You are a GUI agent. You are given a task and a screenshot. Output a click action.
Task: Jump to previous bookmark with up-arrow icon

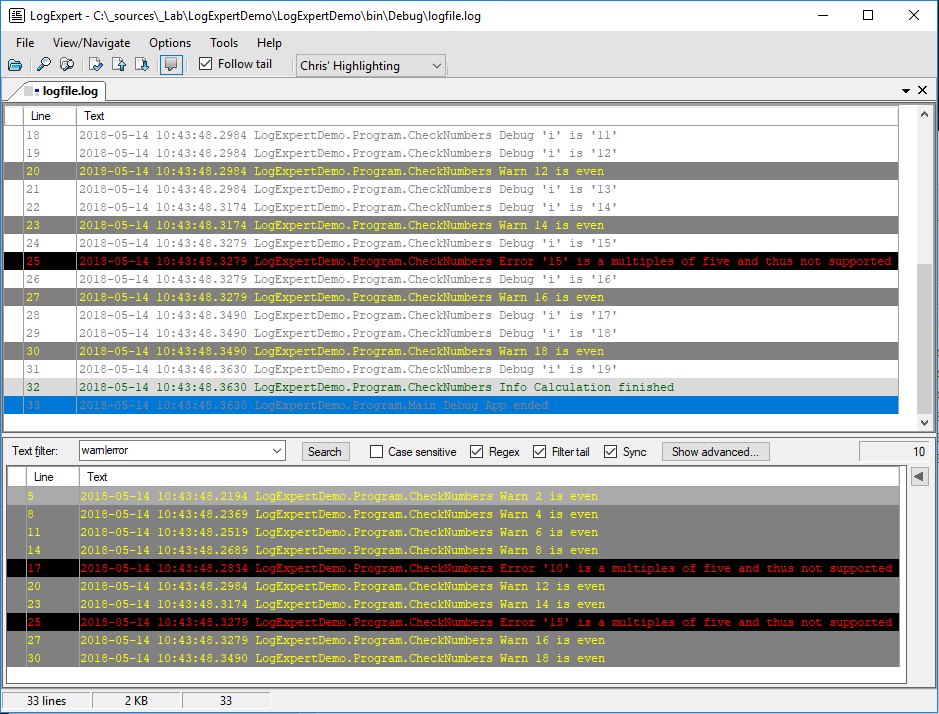tap(119, 65)
